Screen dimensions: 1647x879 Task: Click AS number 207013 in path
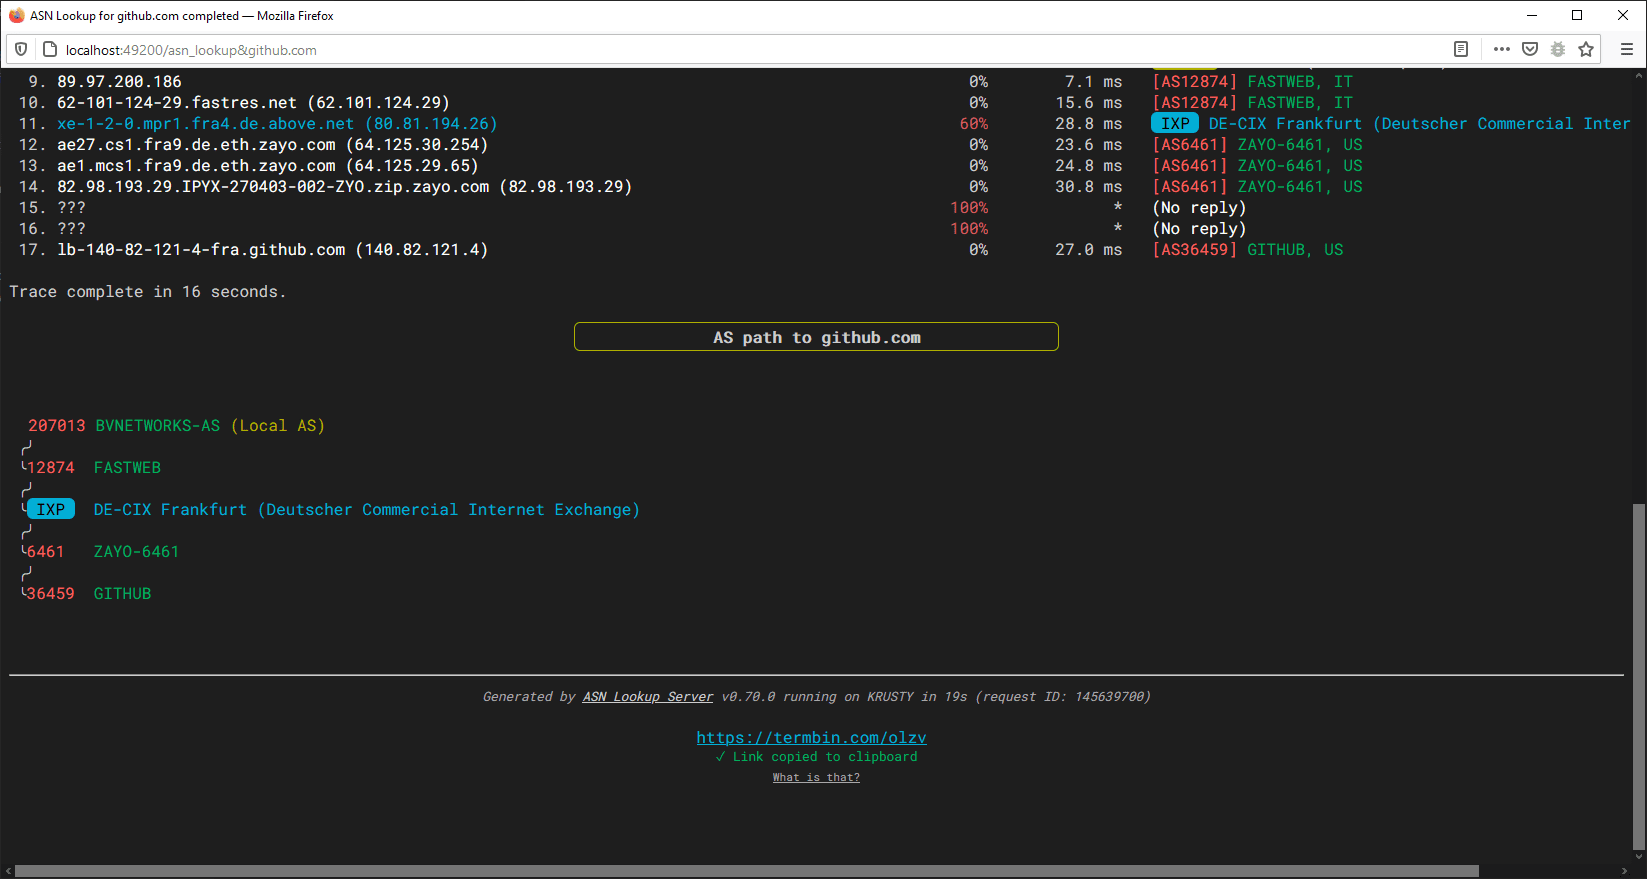tap(57, 426)
